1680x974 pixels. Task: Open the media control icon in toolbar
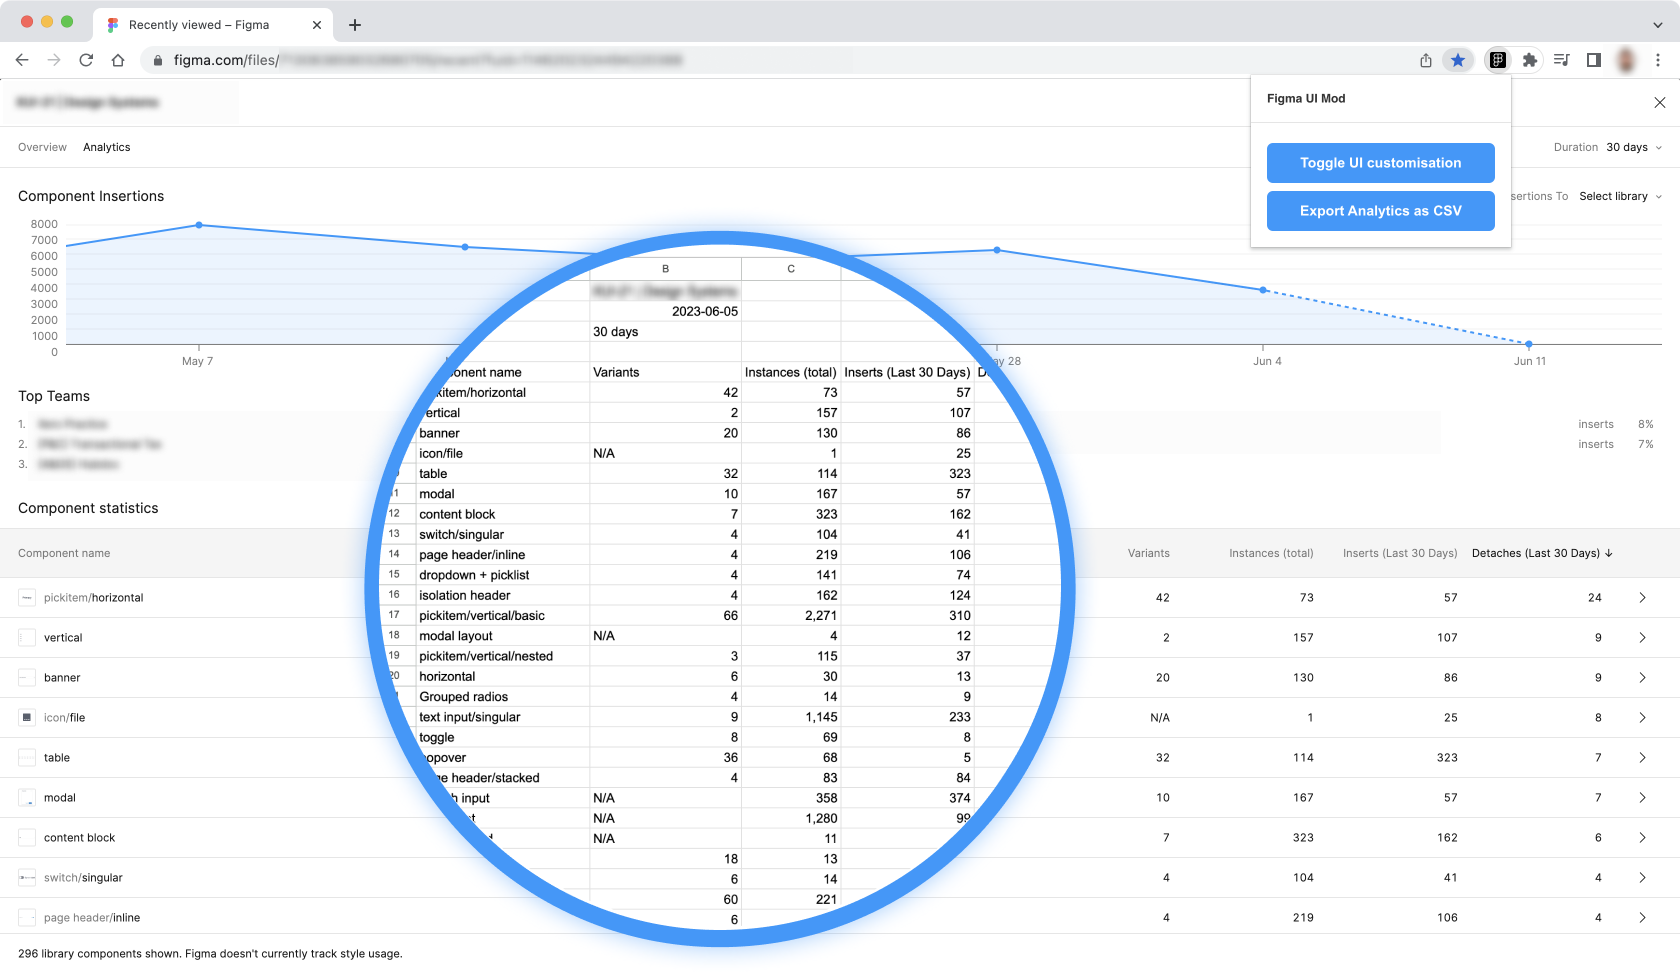[x=1562, y=60]
